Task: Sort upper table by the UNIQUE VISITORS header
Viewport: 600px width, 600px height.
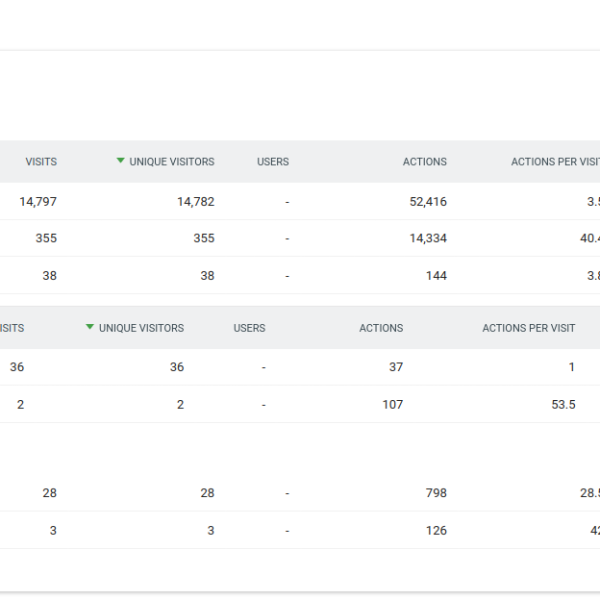Action: [x=172, y=162]
